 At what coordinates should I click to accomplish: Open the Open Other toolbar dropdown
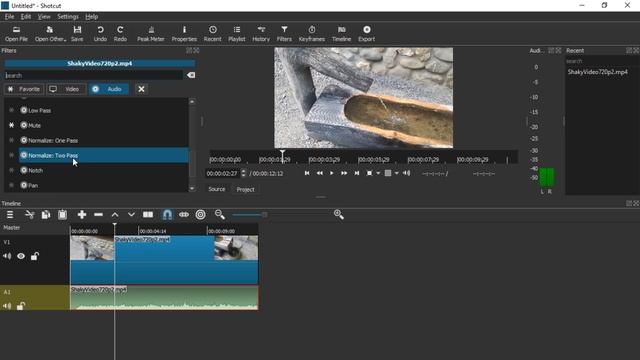point(50,33)
